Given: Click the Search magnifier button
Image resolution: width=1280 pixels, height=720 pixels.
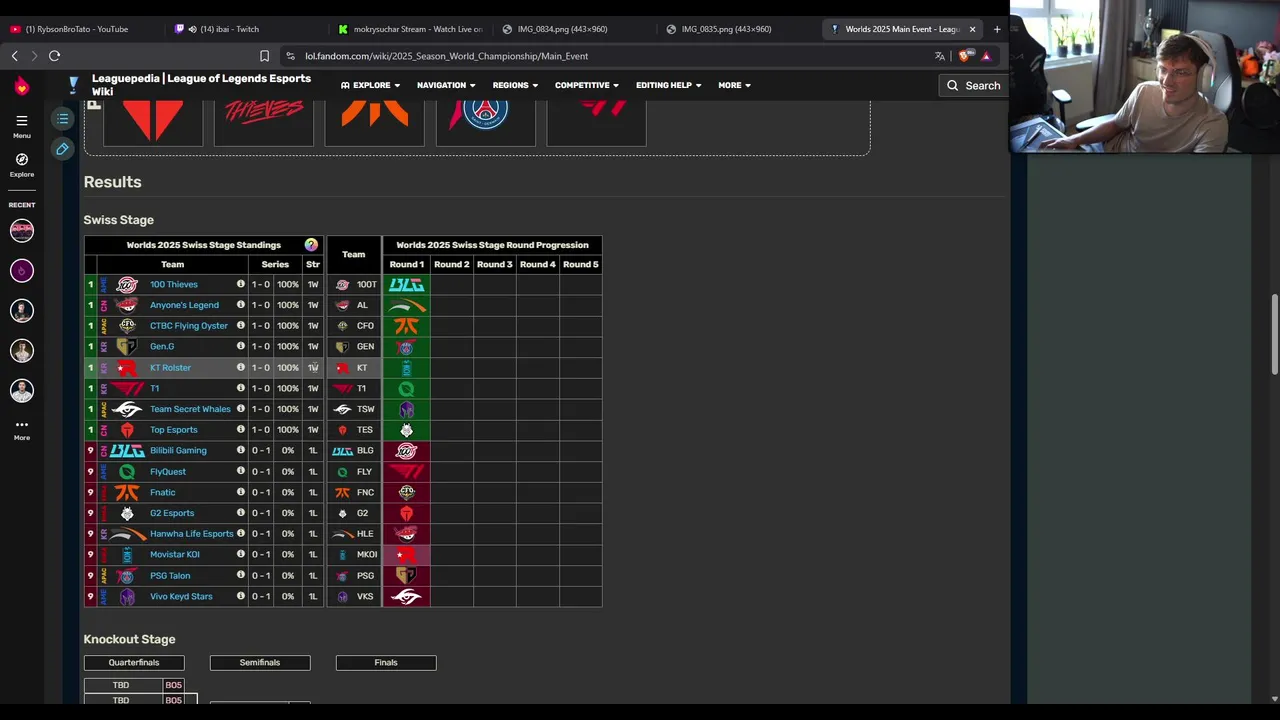Looking at the screenshot, I should click(974, 85).
